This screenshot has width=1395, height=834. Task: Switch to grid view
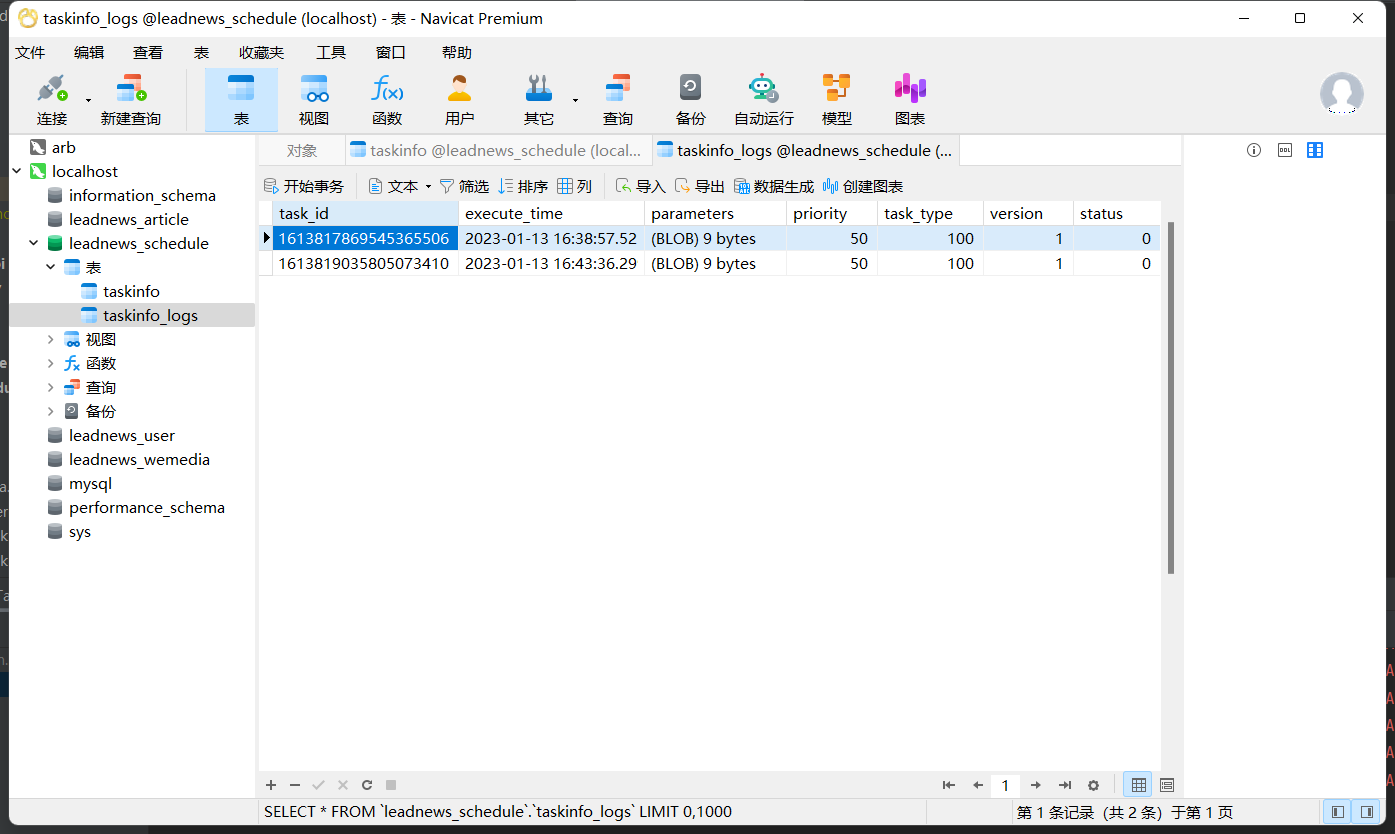coord(1138,785)
